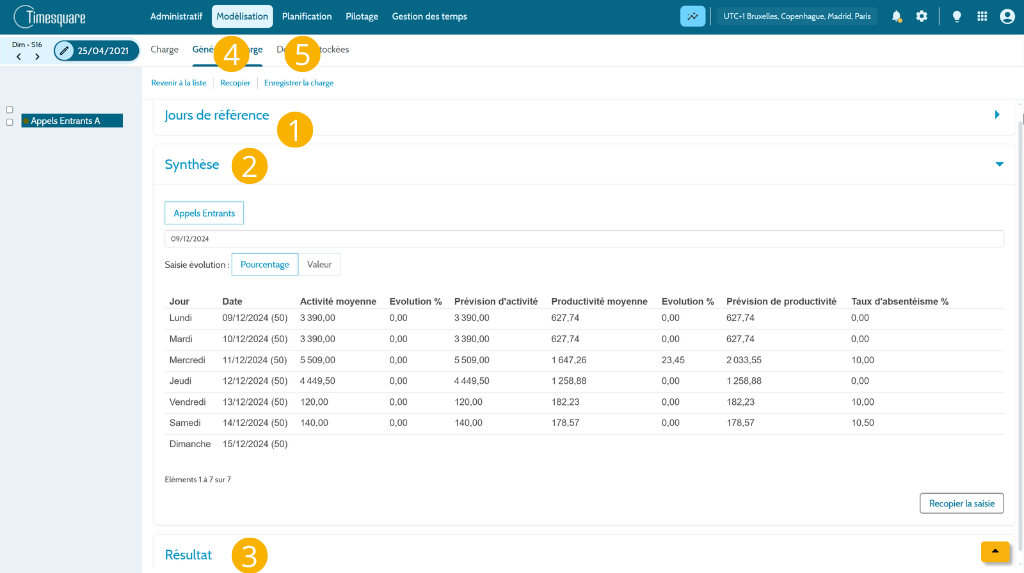Screen dimensions: 1024x573
Task: Click the Lundi row label
Action: (x=181, y=318)
